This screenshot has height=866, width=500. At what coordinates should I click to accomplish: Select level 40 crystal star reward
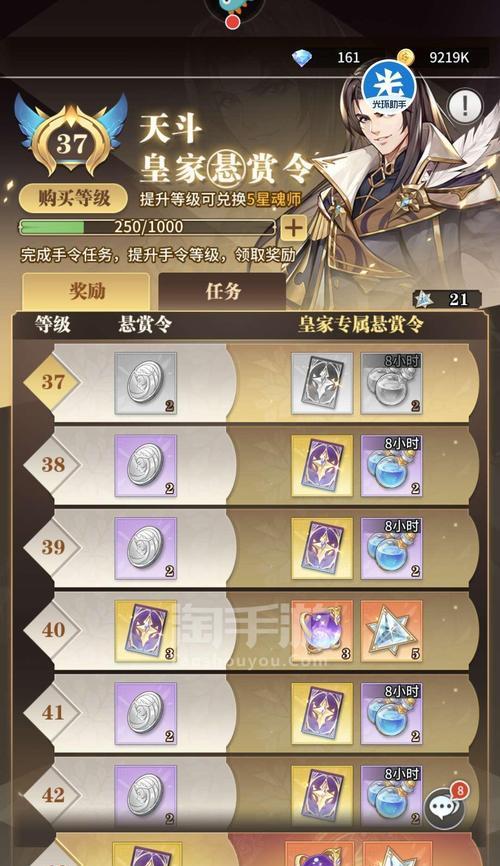(x=391, y=631)
